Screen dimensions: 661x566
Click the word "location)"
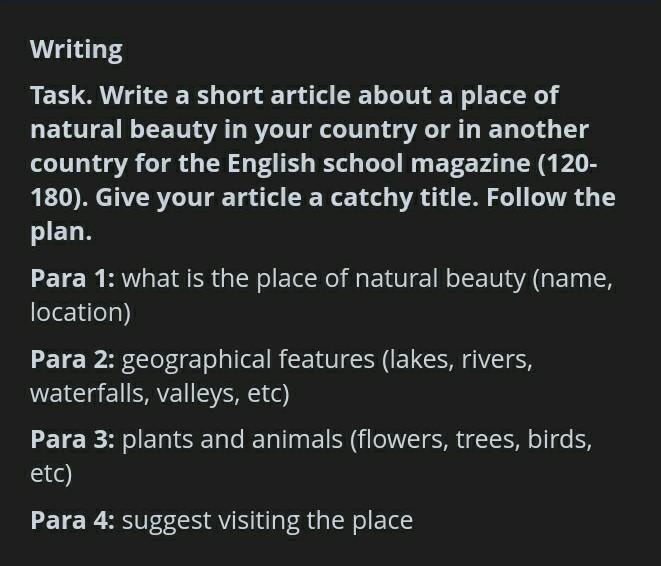[x=80, y=312]
